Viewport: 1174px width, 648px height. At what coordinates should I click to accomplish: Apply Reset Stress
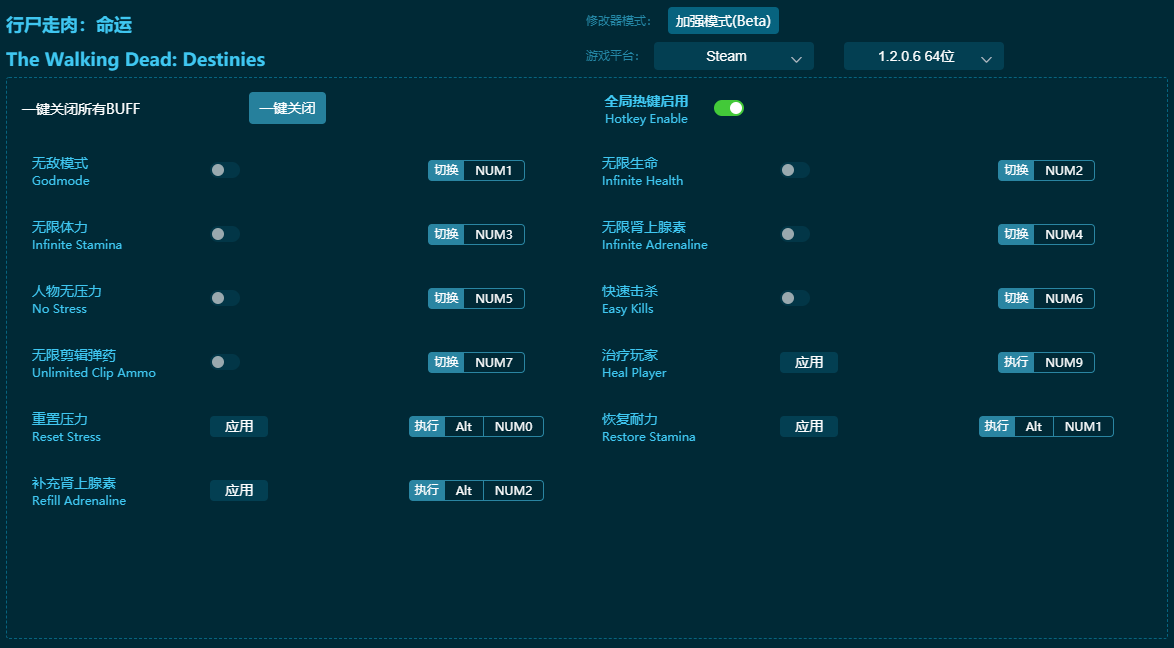238,426
